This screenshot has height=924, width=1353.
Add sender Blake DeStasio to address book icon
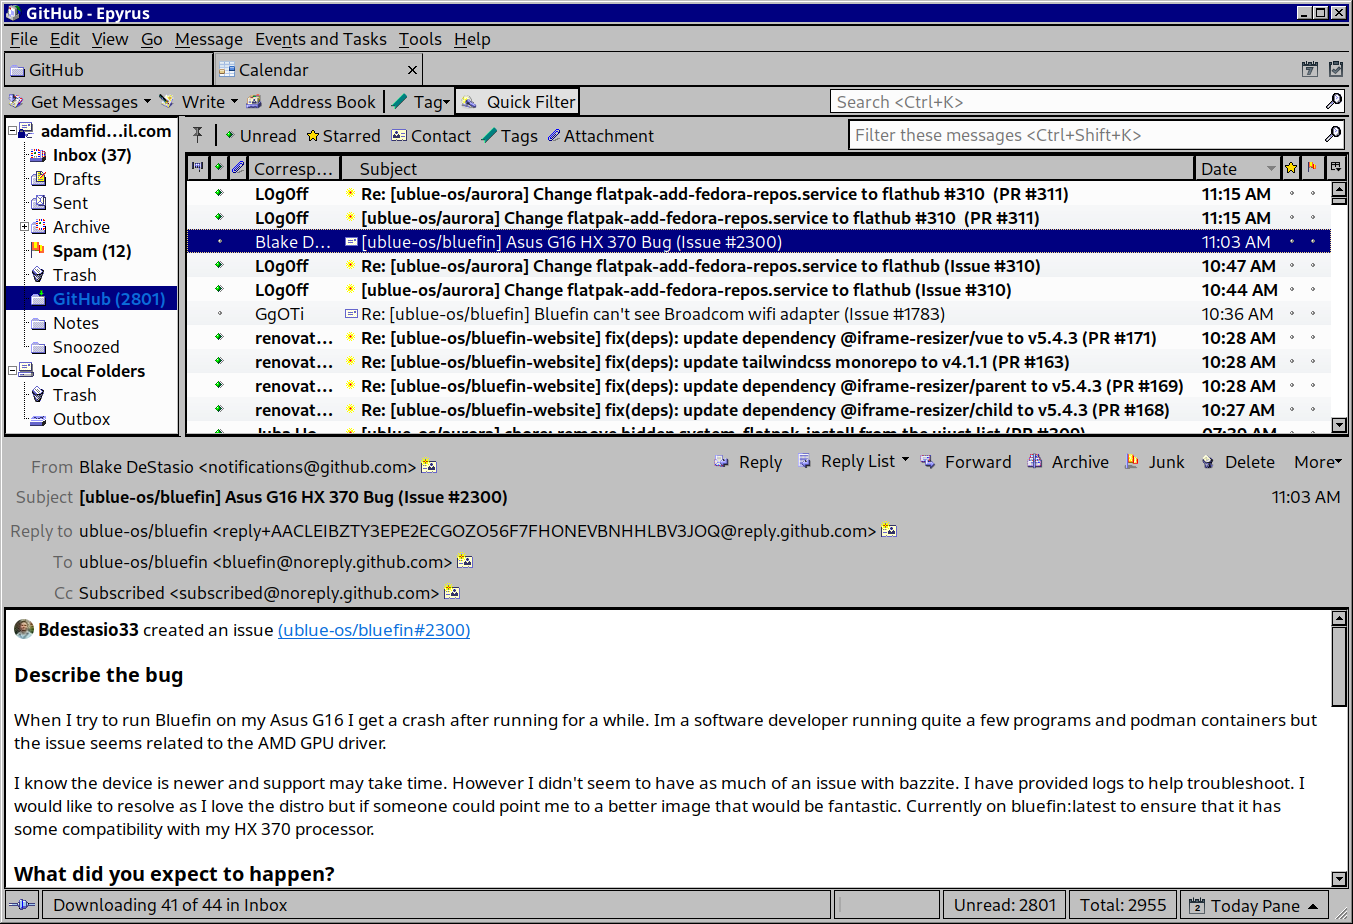click(429, 466)
